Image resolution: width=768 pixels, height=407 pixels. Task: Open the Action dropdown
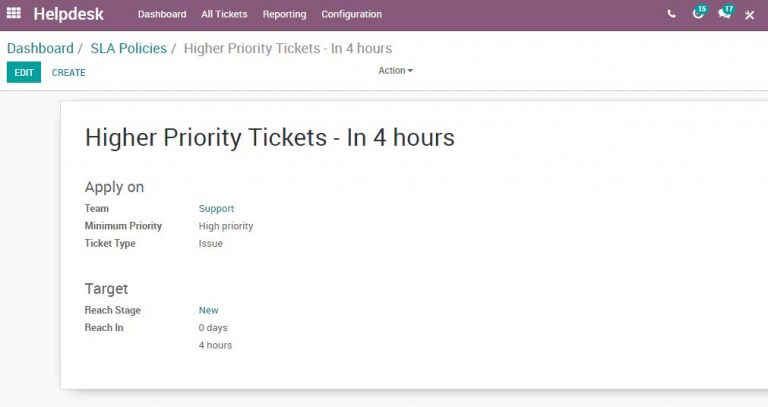(395, 70)
